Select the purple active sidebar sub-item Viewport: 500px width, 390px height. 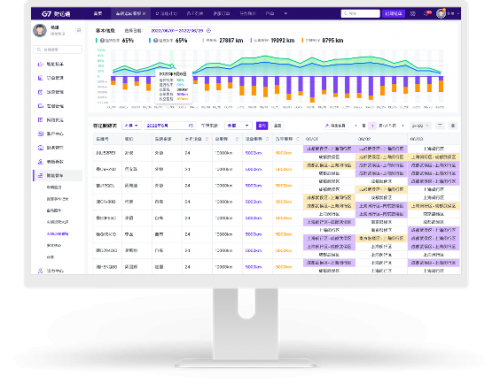pyautogui.click(x=58, y=234)
